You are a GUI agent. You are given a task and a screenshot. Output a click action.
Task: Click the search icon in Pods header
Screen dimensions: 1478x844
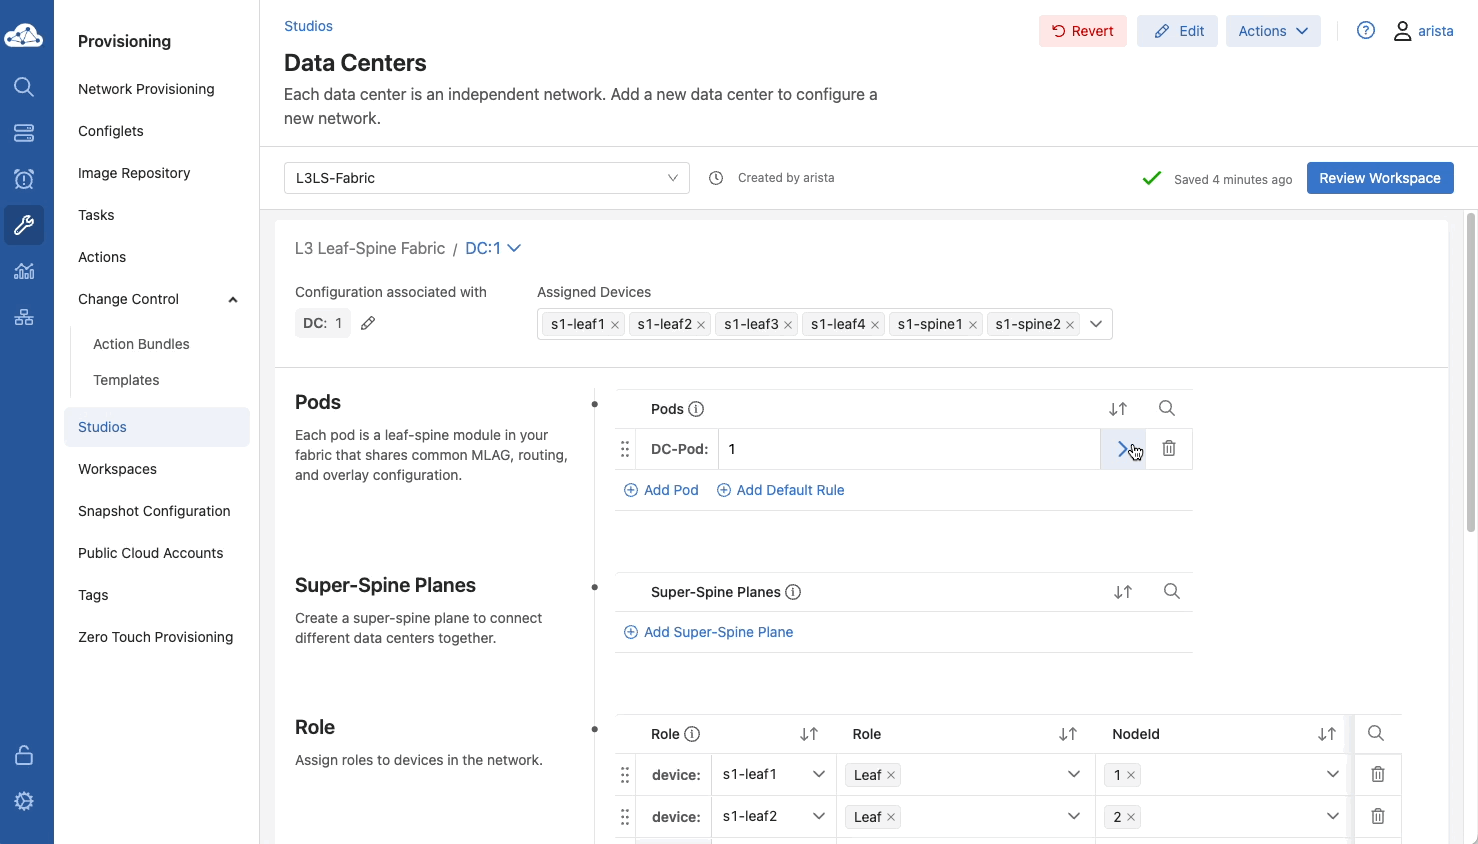click(x=1166, y=408)
